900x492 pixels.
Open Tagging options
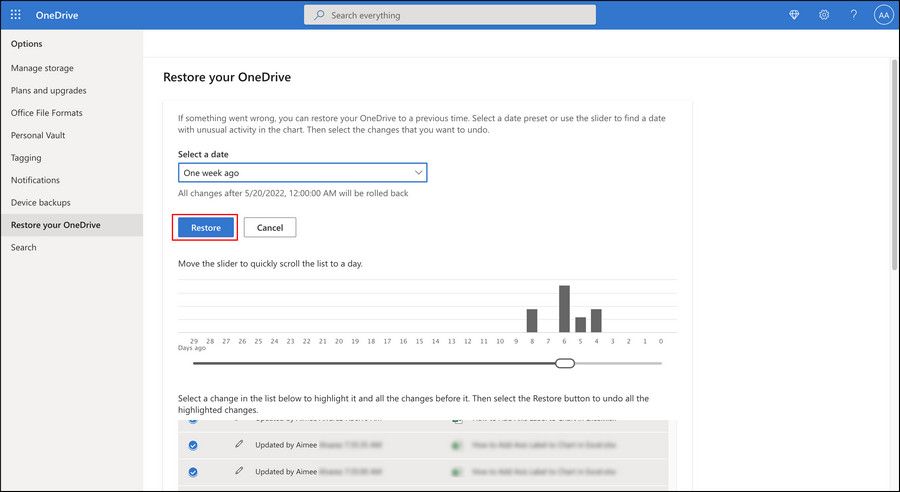tap(26, 157)
